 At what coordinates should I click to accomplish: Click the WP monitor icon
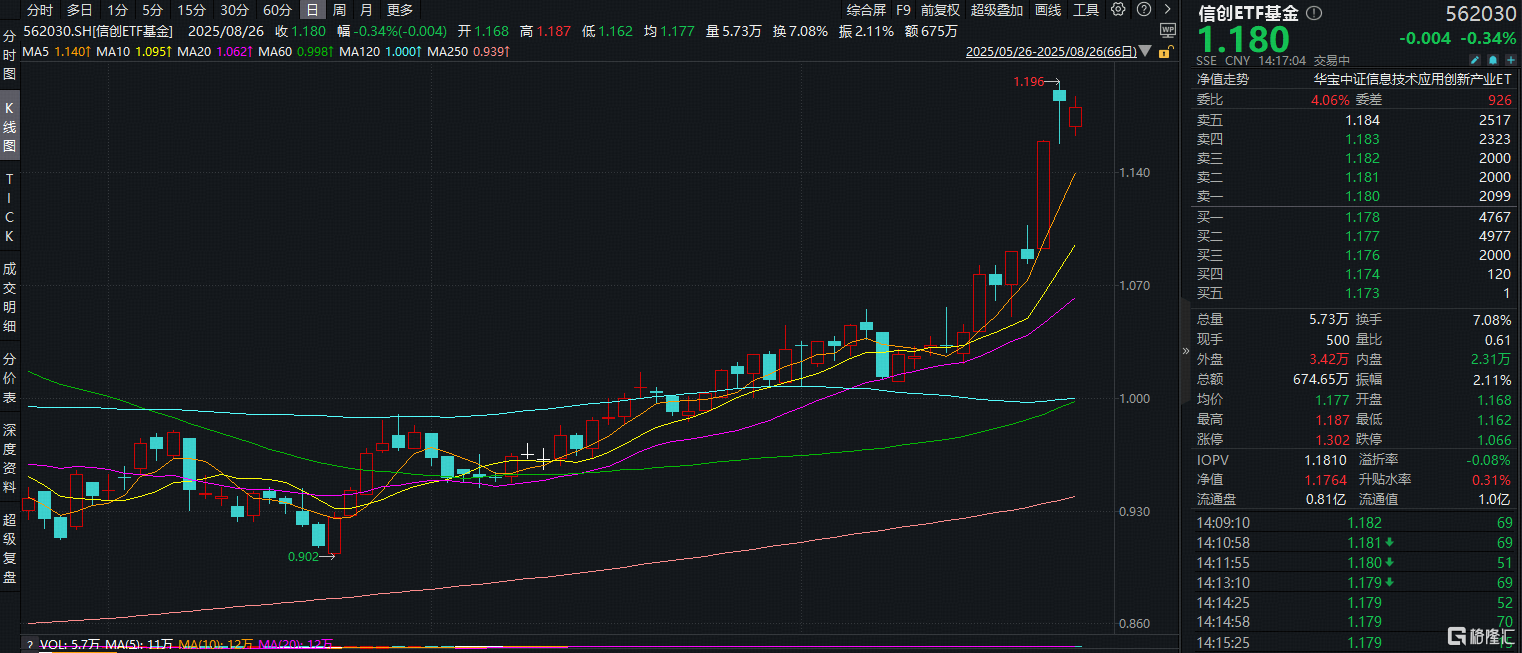[x=1168, y=31]
